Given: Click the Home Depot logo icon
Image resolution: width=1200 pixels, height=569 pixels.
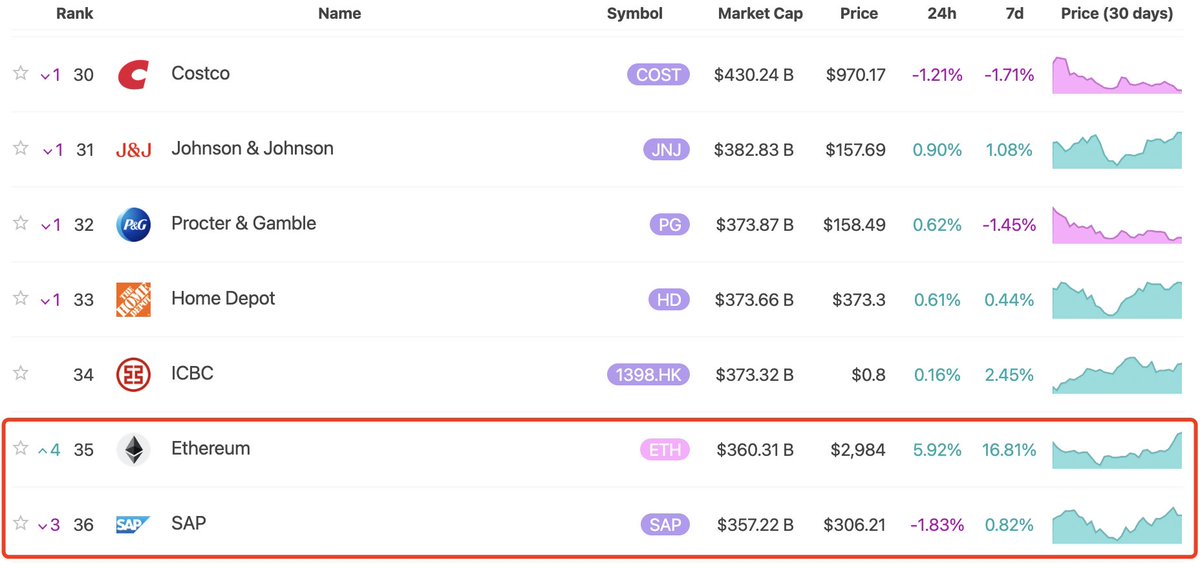Looking at the screenshot, I should 133,300.
